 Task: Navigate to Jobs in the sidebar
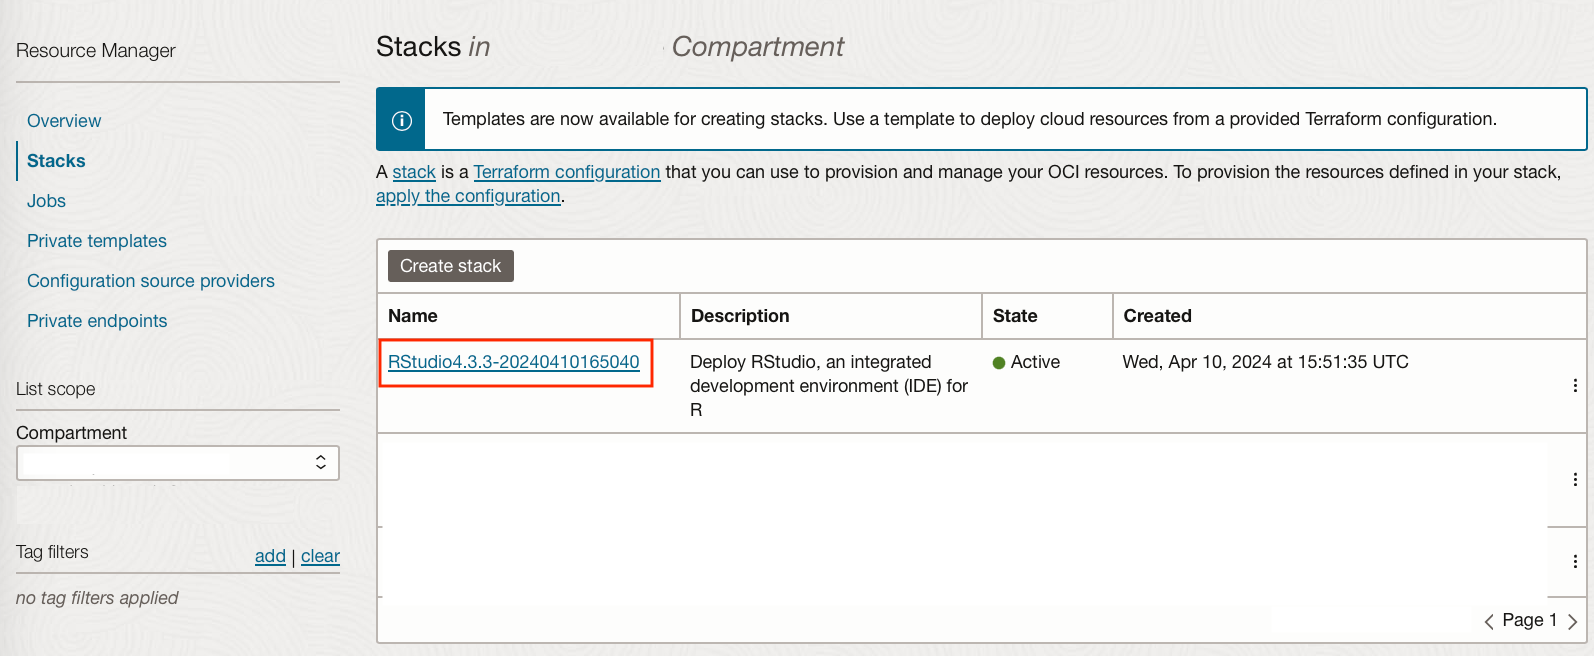click(46, 201)
